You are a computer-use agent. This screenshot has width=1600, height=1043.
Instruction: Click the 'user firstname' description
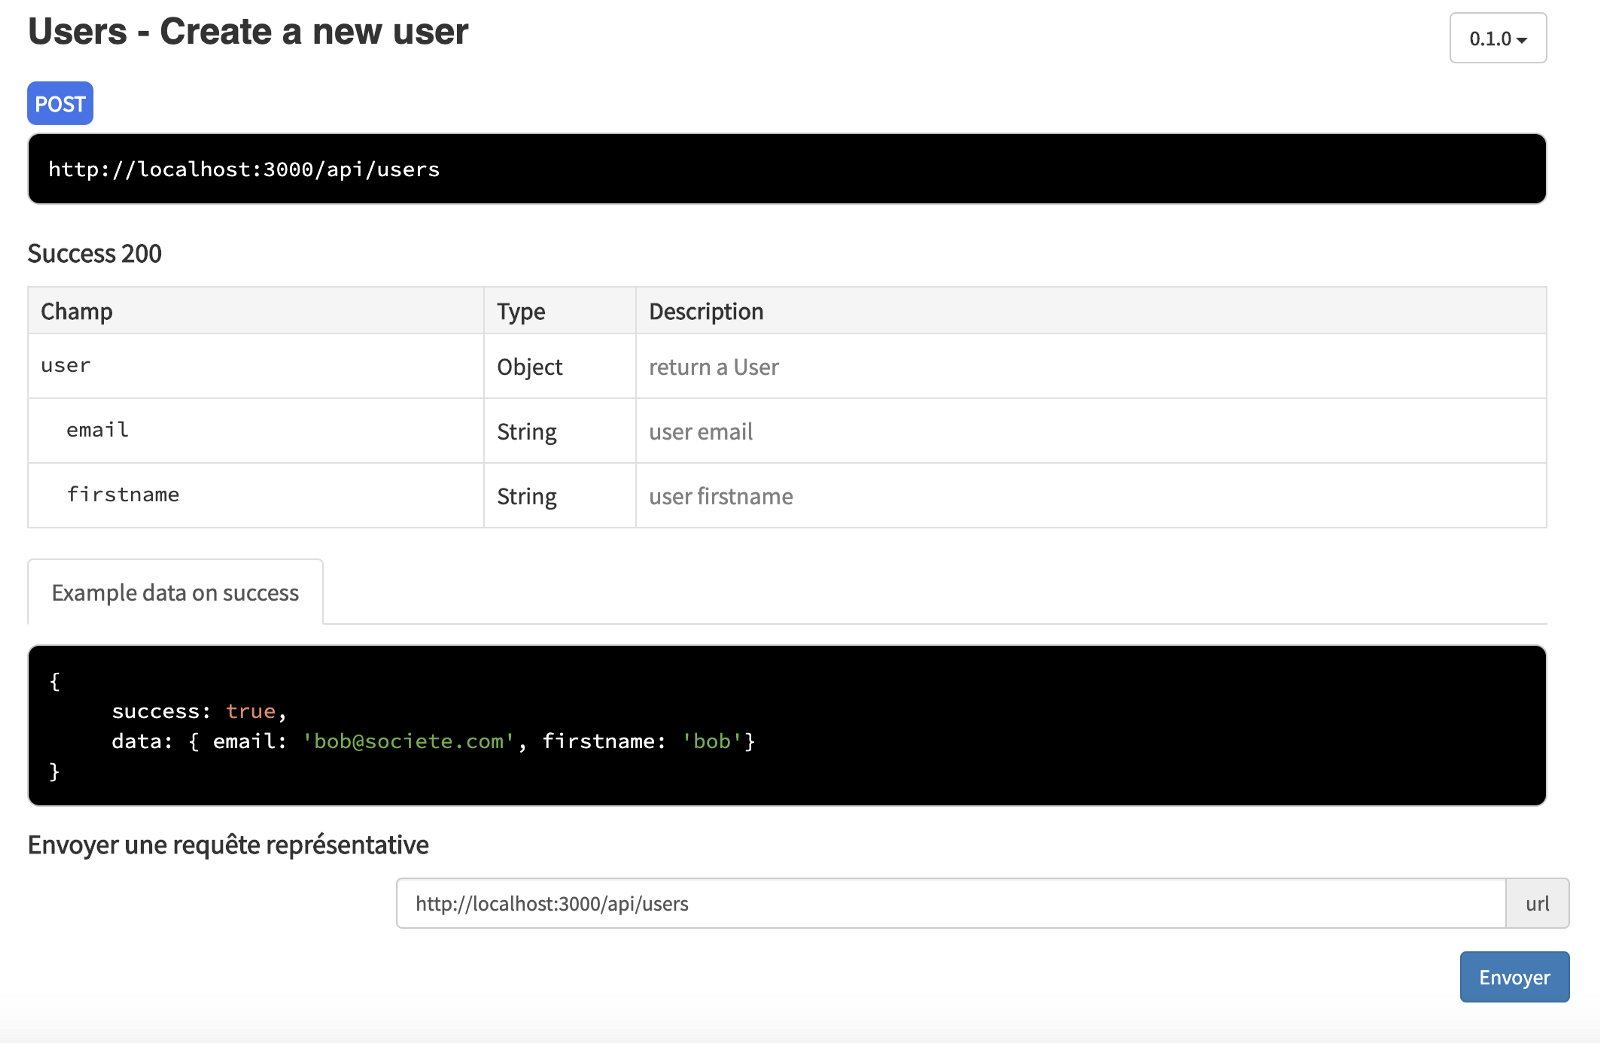[721, 496]
